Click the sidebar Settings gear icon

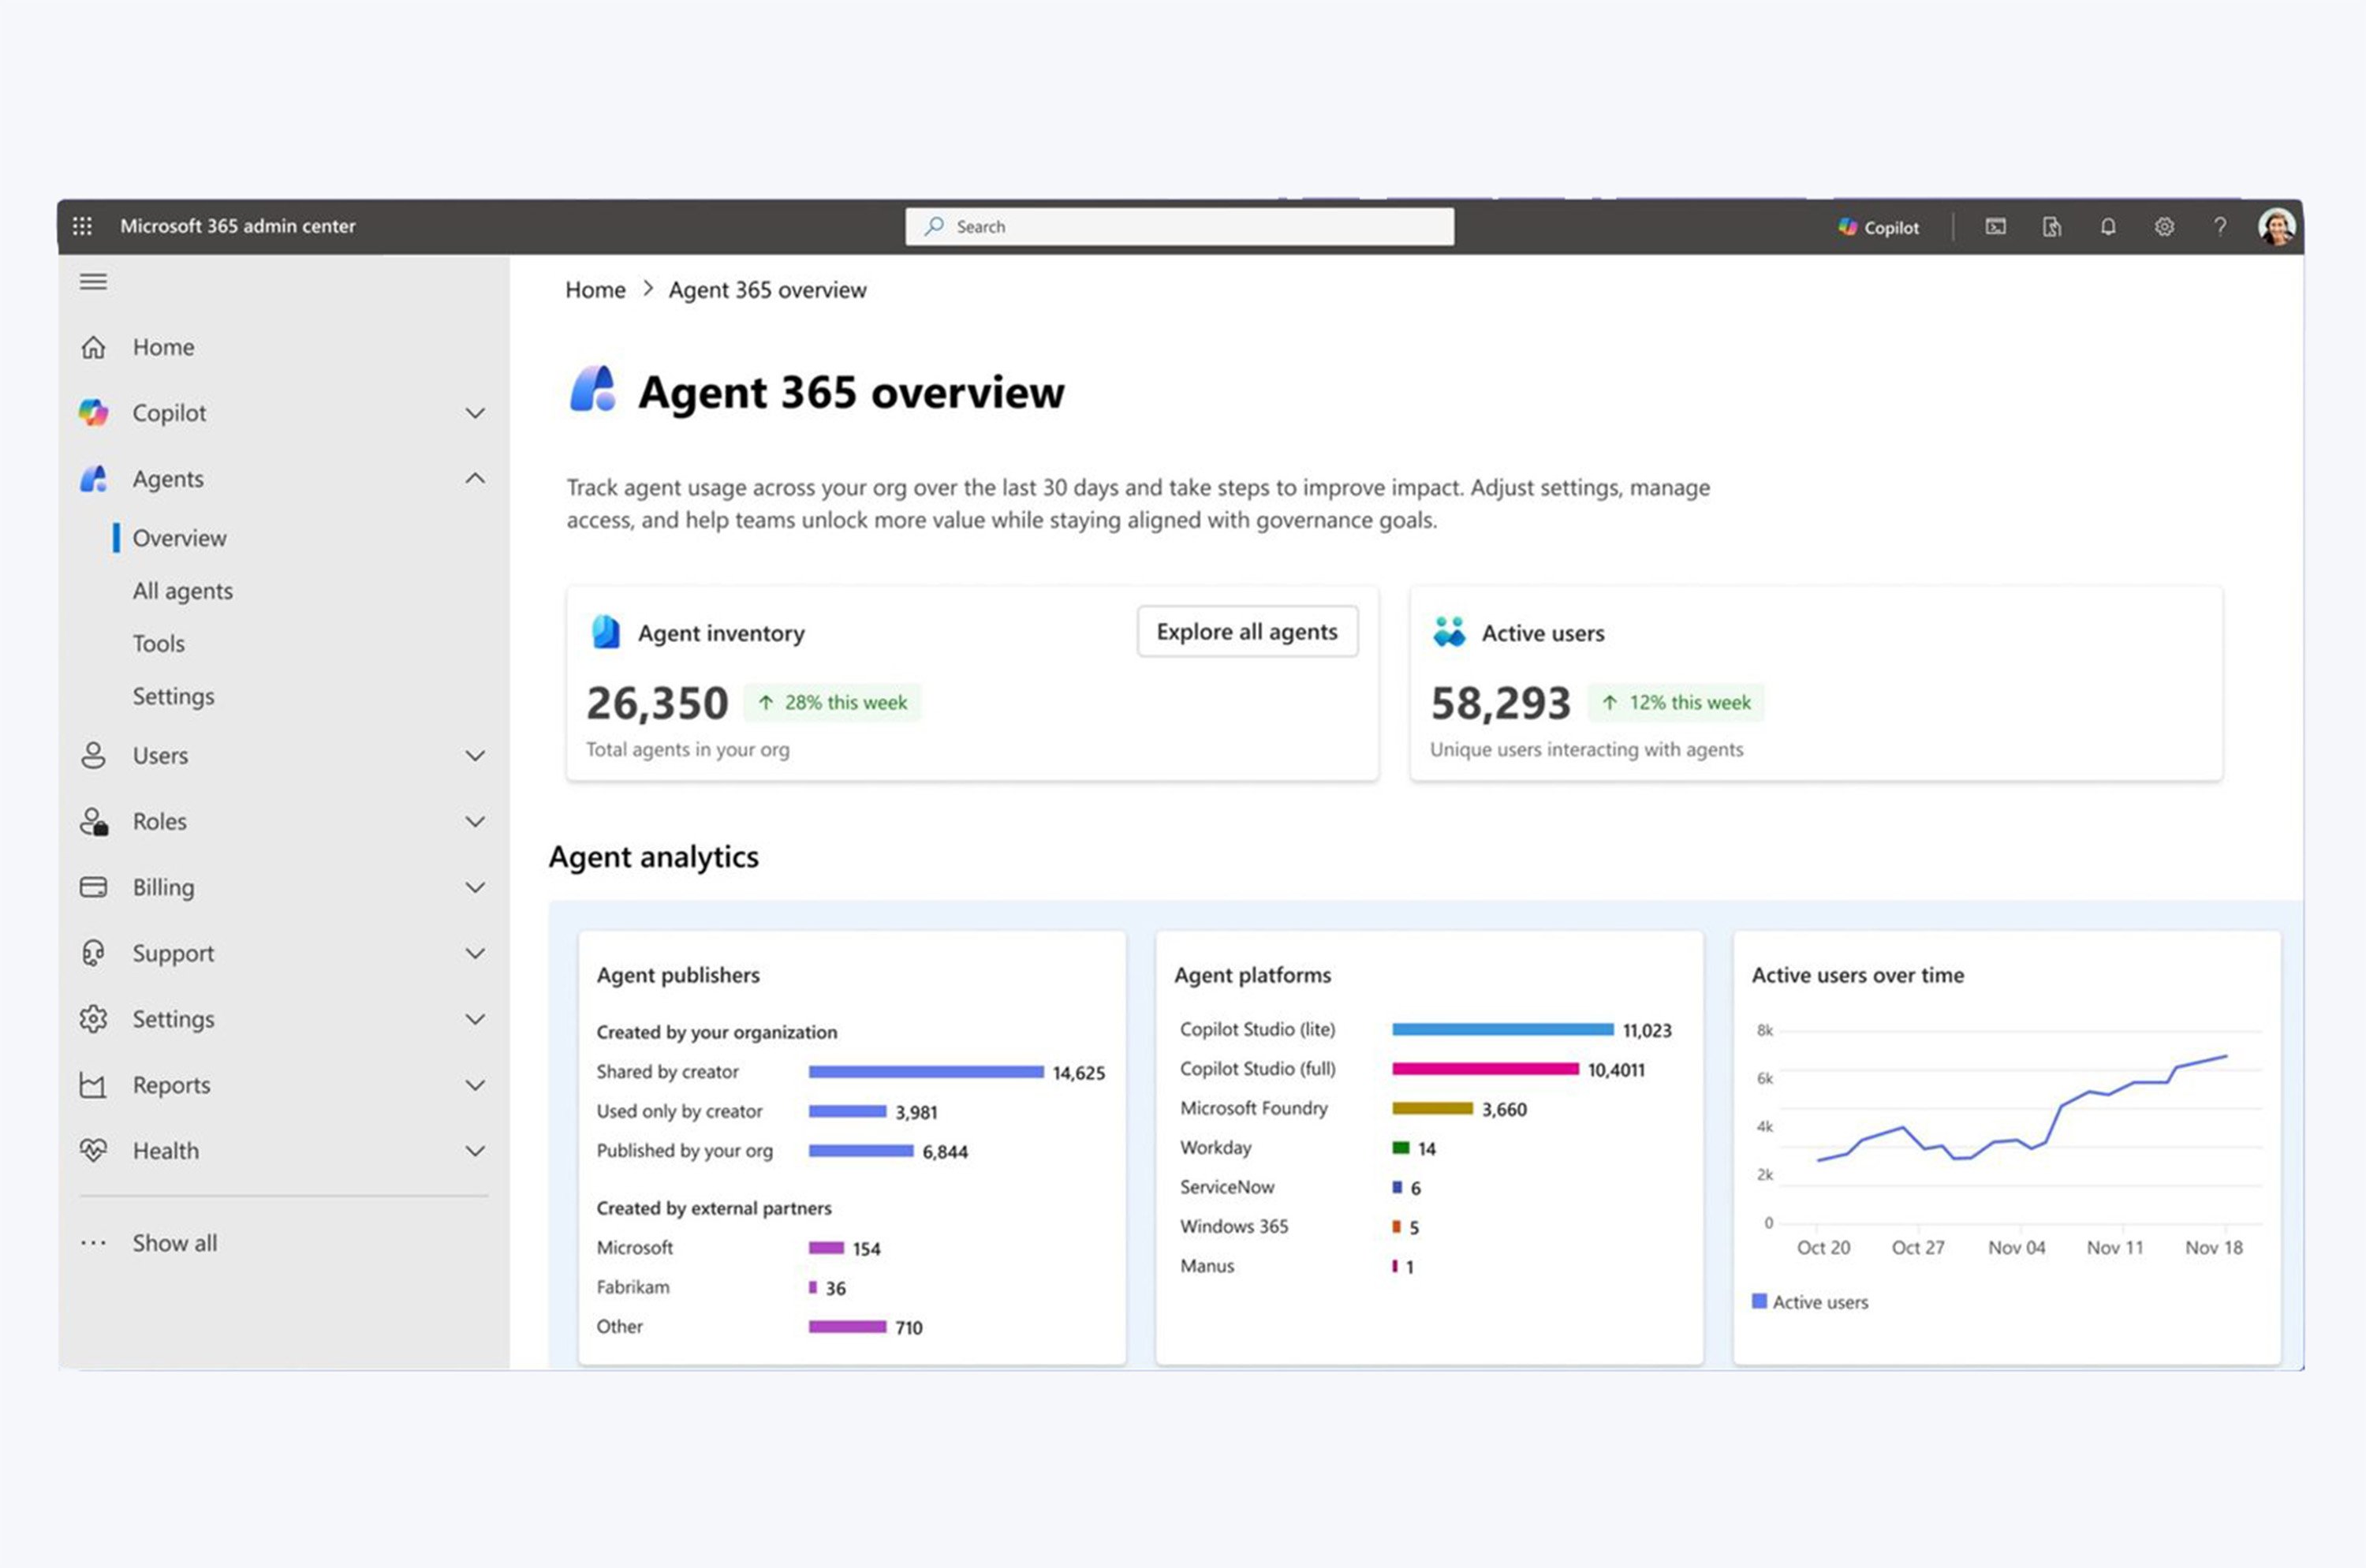(93, 1019)
